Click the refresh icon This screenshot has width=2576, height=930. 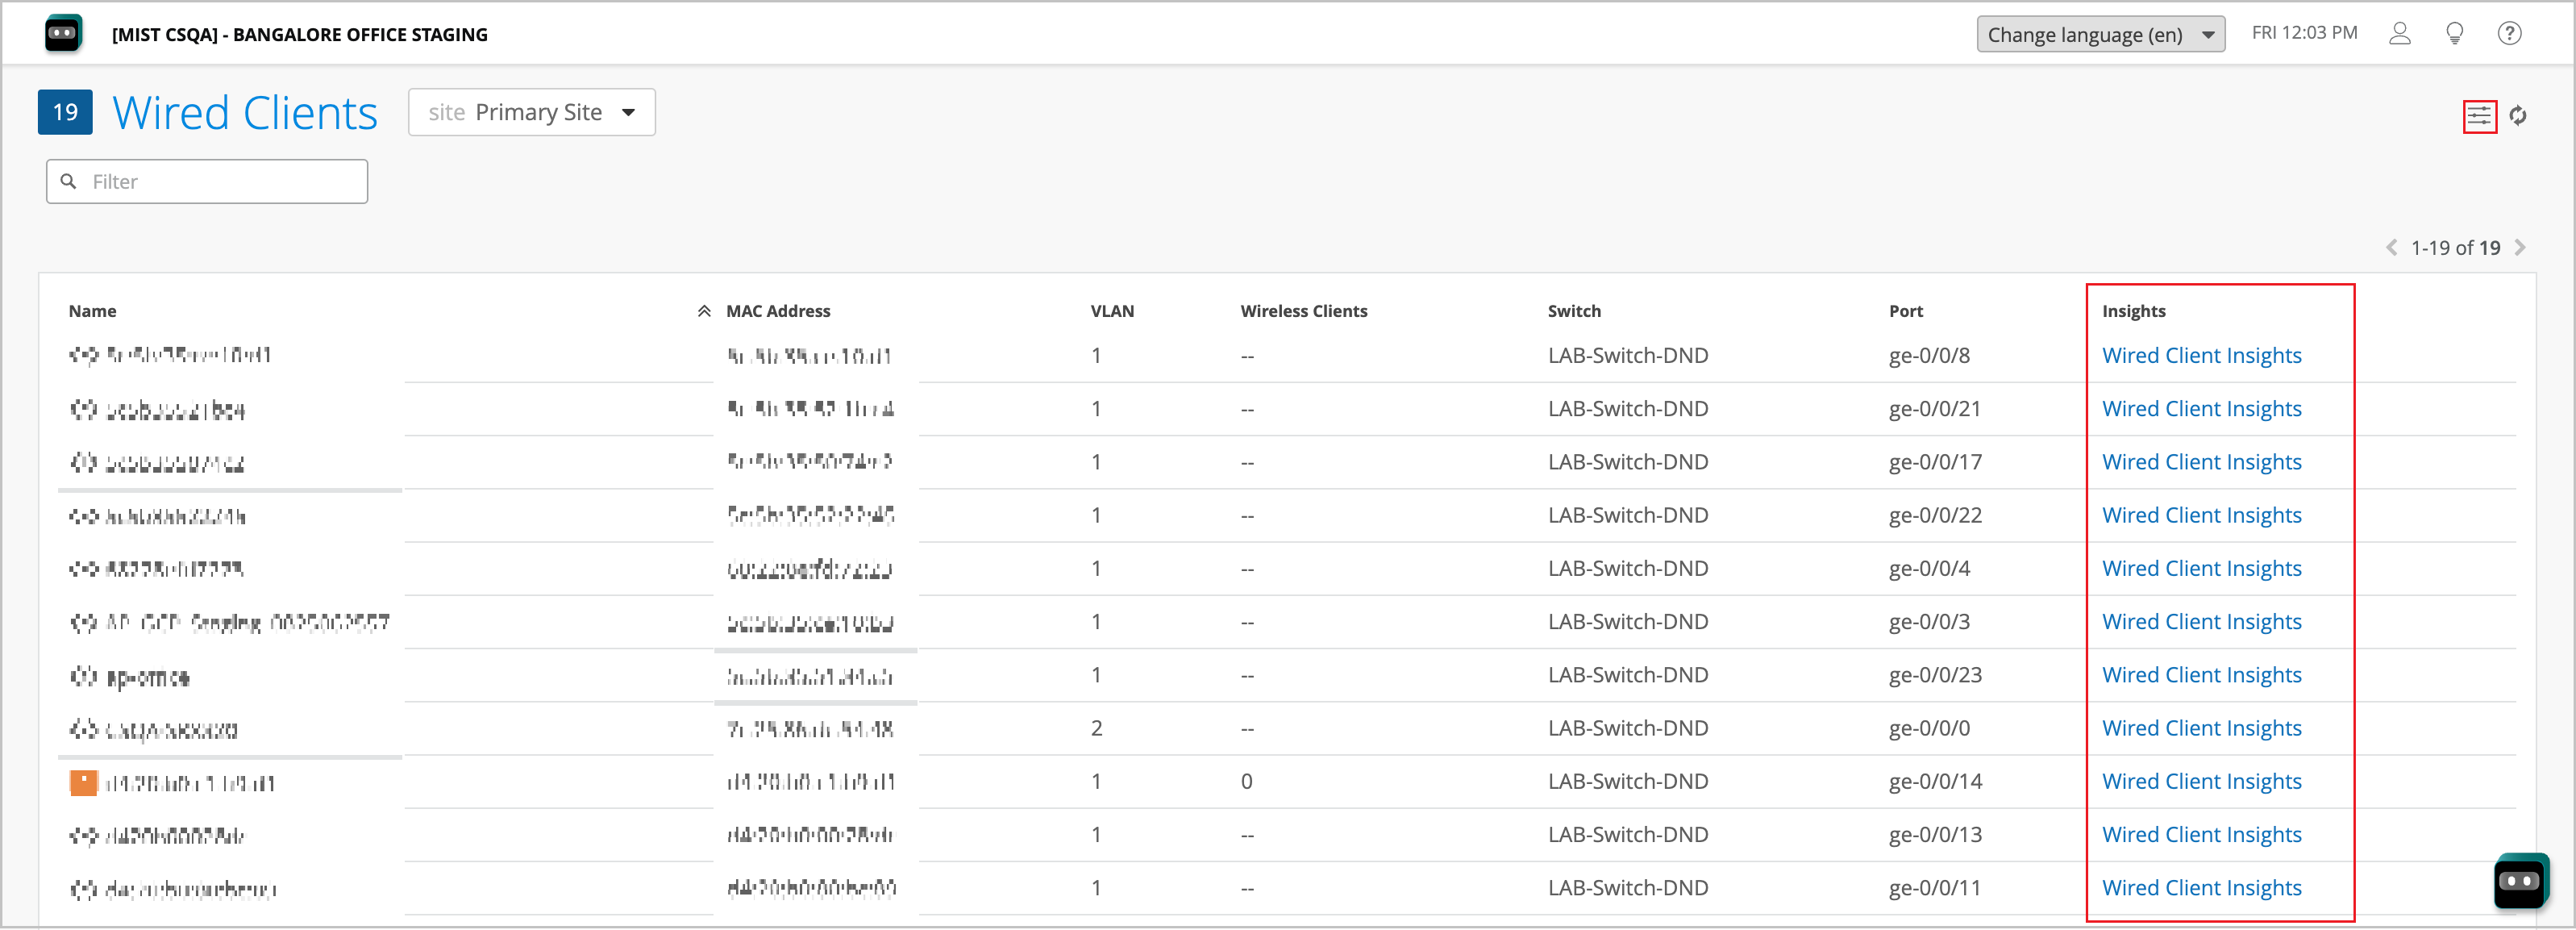pos(2517,116)
